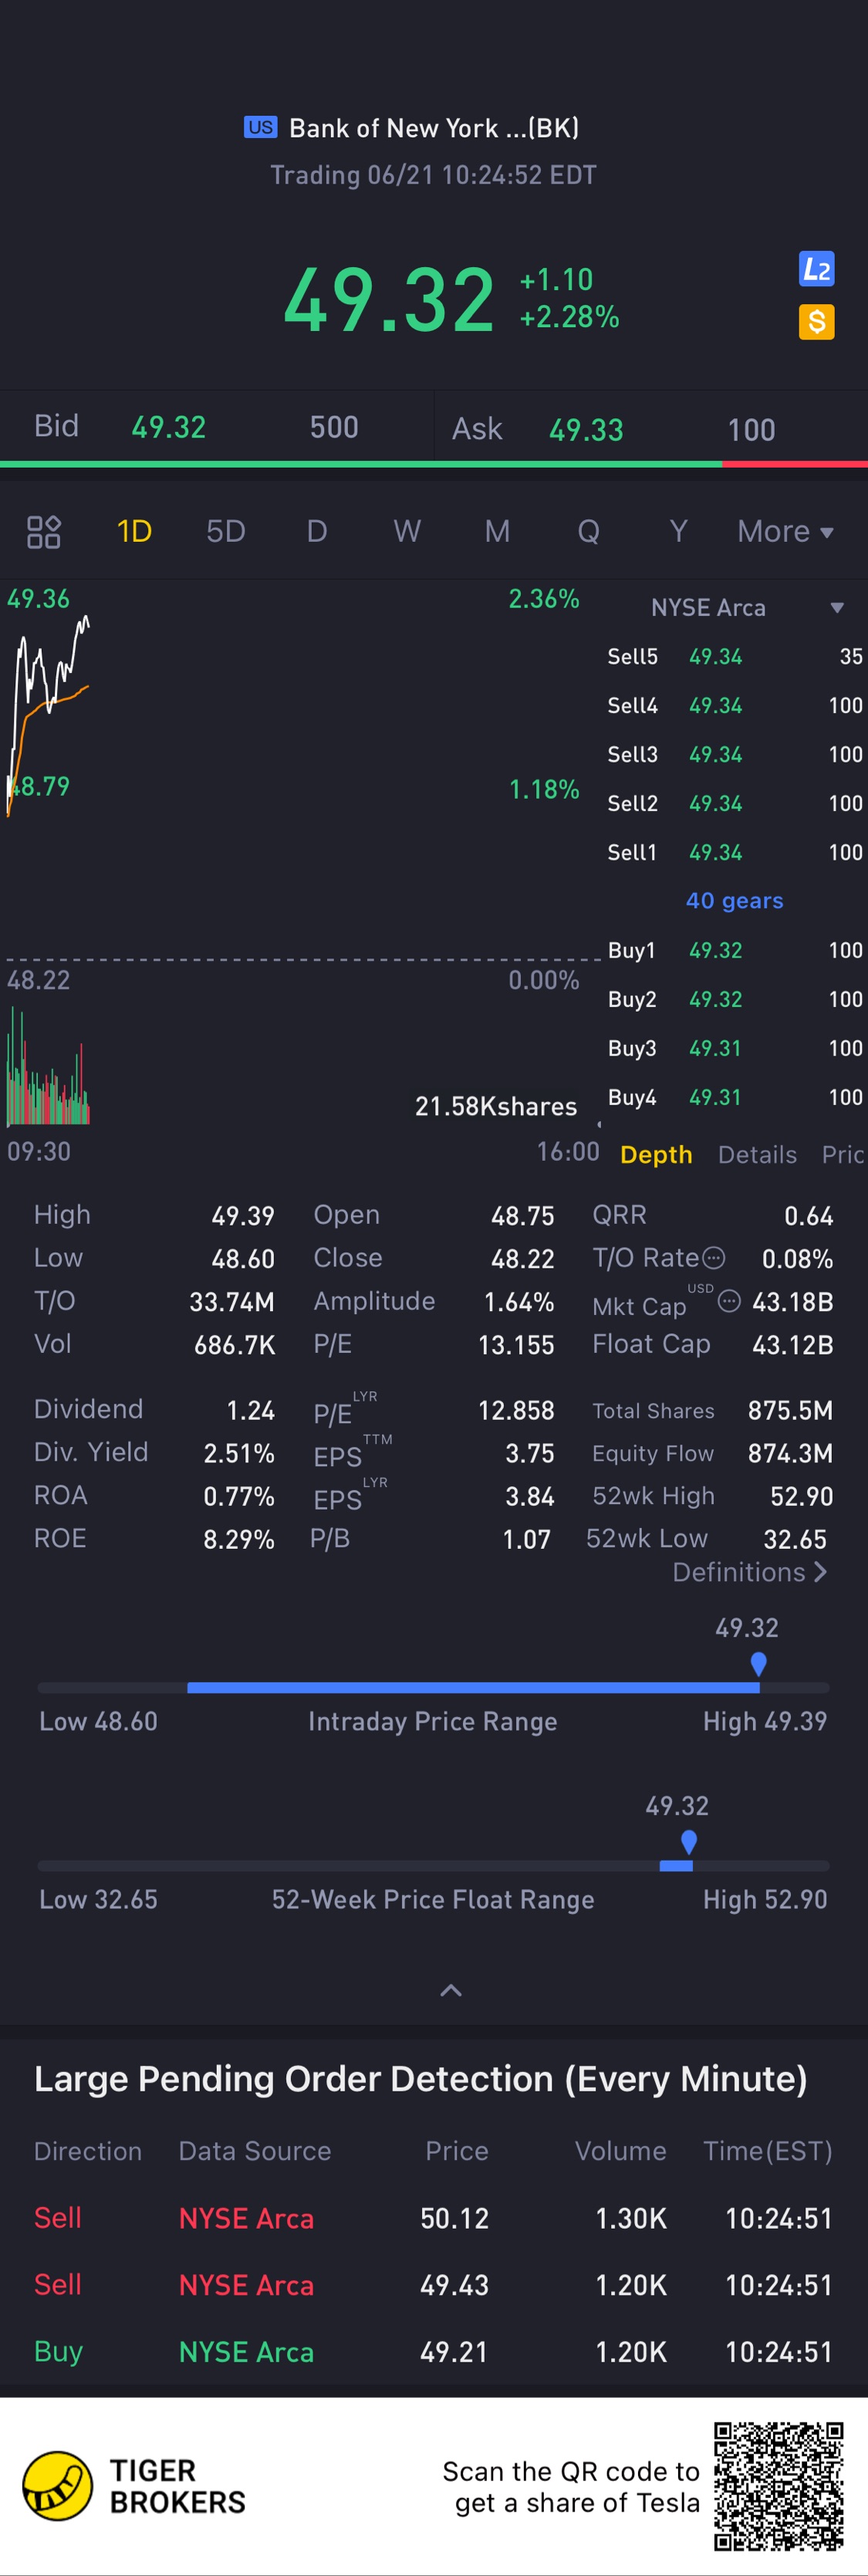This screenshot has height=2576, width=868.
Task: Select the Depth tab
Action: click(x=656, y=1154)
